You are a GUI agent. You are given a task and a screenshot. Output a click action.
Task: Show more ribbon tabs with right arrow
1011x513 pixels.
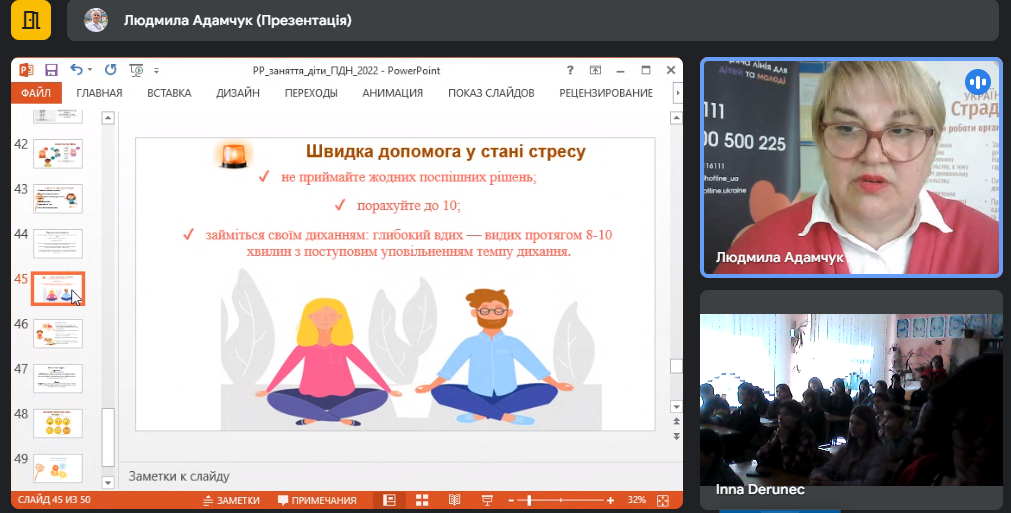[677, 93]
